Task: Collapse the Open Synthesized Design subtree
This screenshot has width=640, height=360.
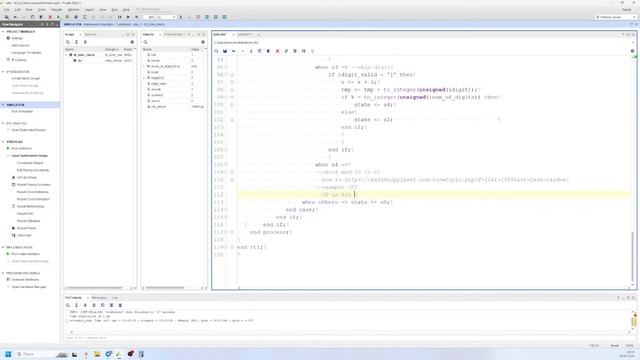Action: pyautogui.click(x=8, y=156)
